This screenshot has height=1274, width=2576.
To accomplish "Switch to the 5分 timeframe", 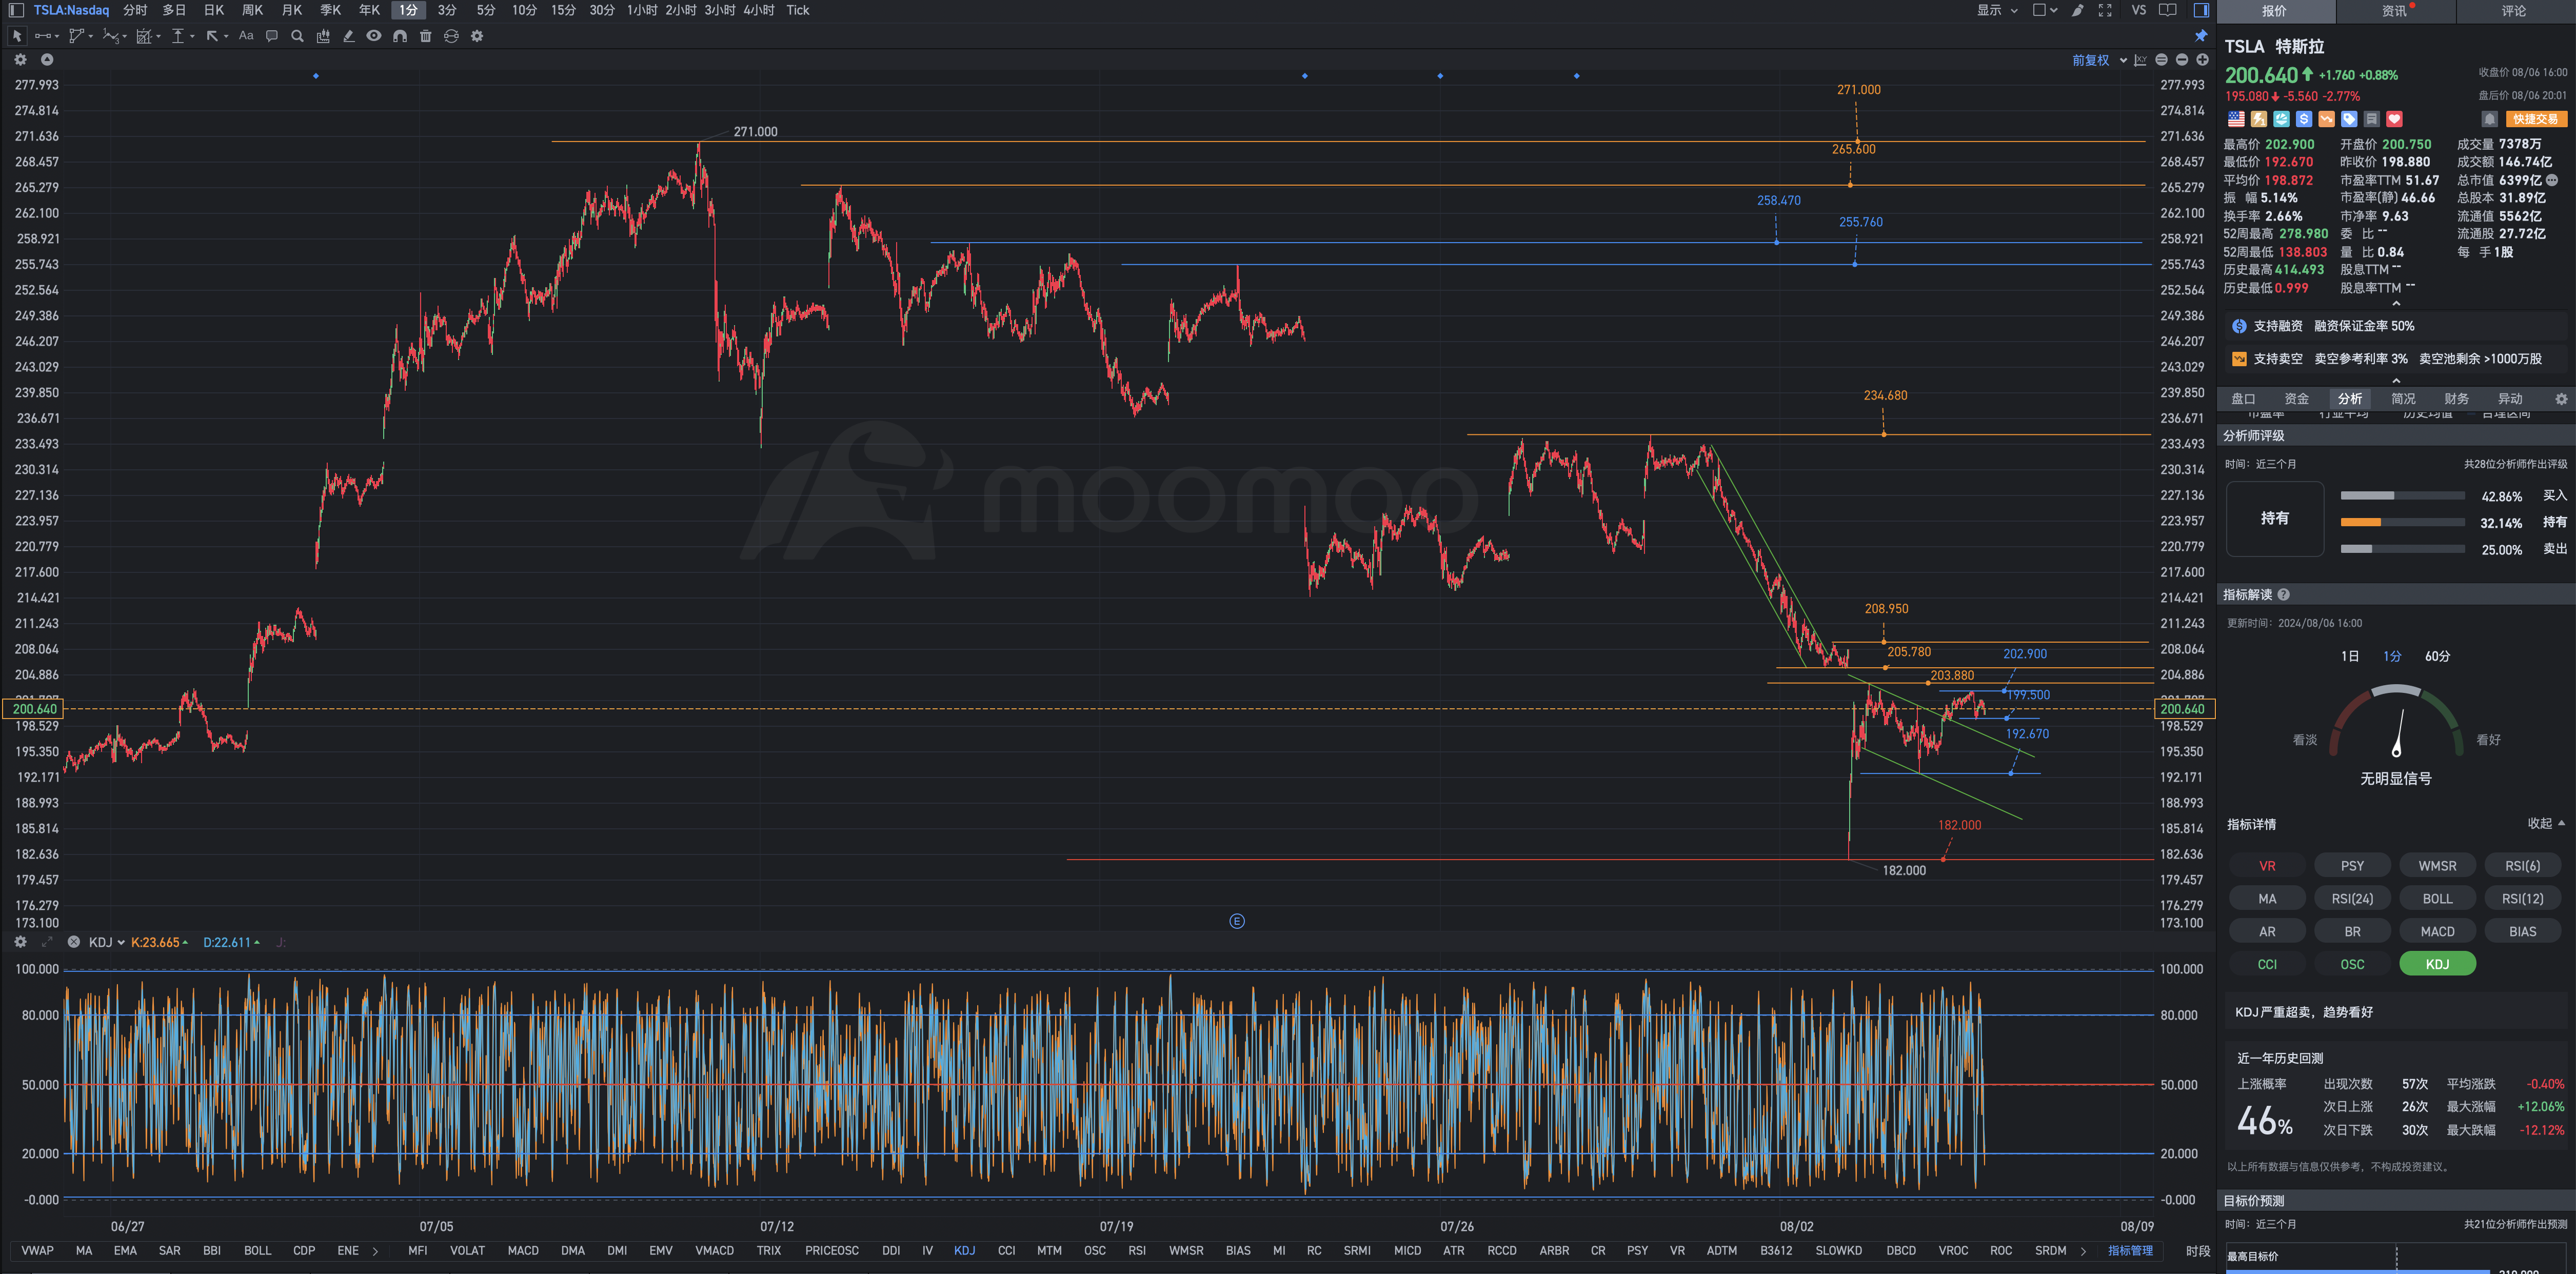I will (486, 10).
